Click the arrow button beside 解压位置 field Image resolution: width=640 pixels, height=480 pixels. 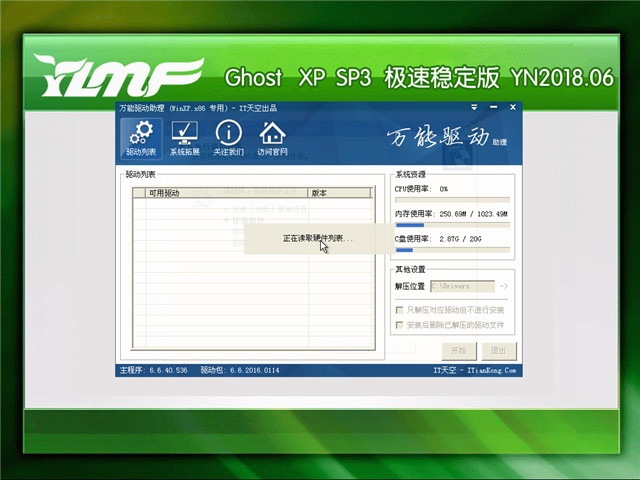[504, 286]
